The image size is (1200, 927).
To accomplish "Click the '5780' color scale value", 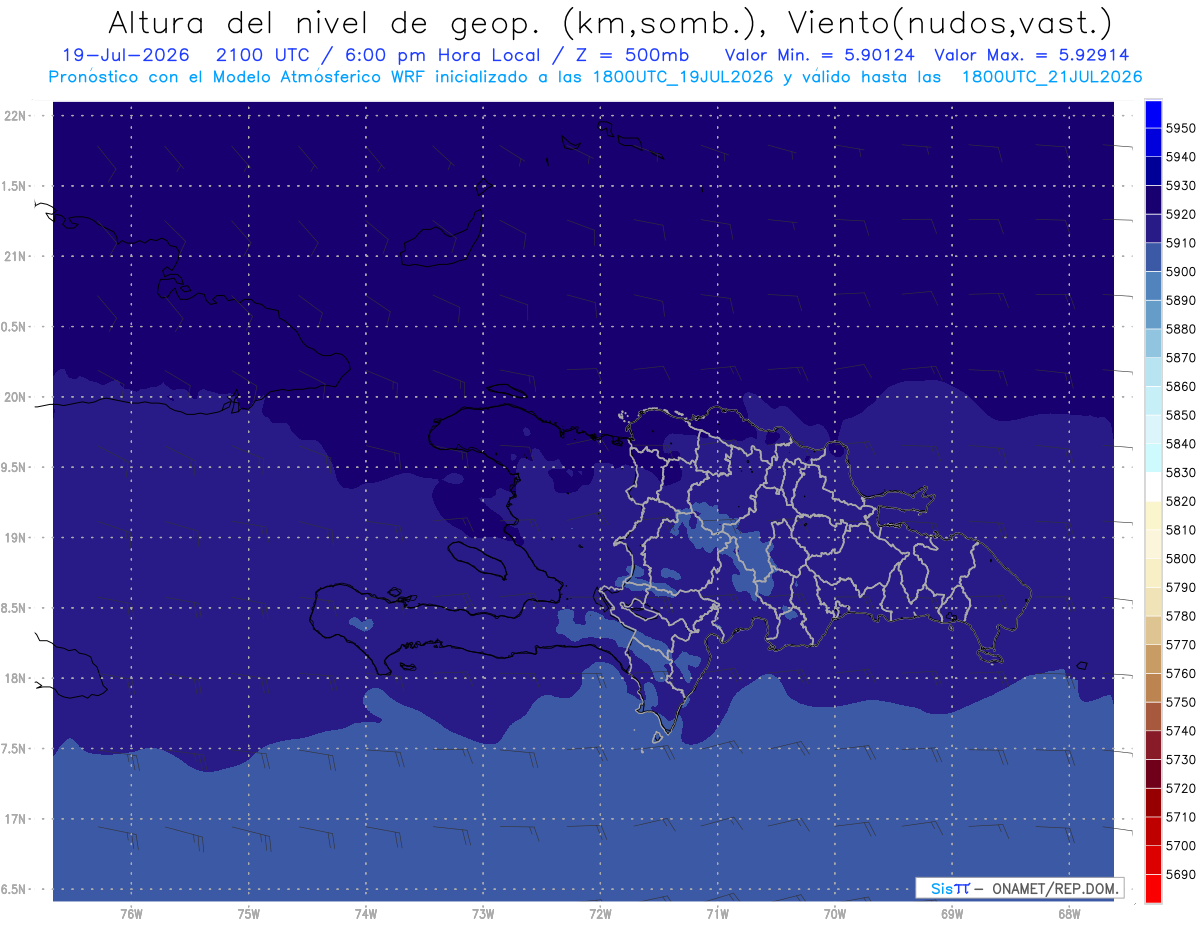I will tap(1181, 616).
